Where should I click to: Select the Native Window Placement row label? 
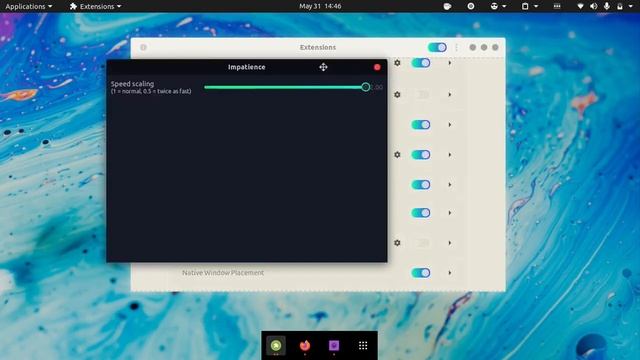click(223, 273)
